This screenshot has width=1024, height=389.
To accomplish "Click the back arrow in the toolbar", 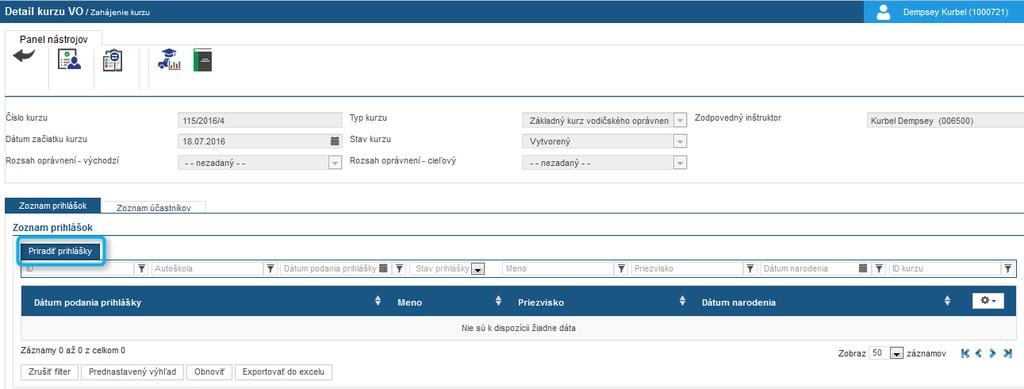I will [x=24, y=57].
